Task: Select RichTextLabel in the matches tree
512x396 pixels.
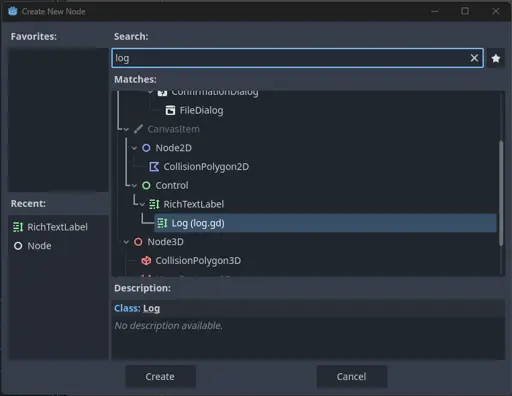Action: coord(194,204)
